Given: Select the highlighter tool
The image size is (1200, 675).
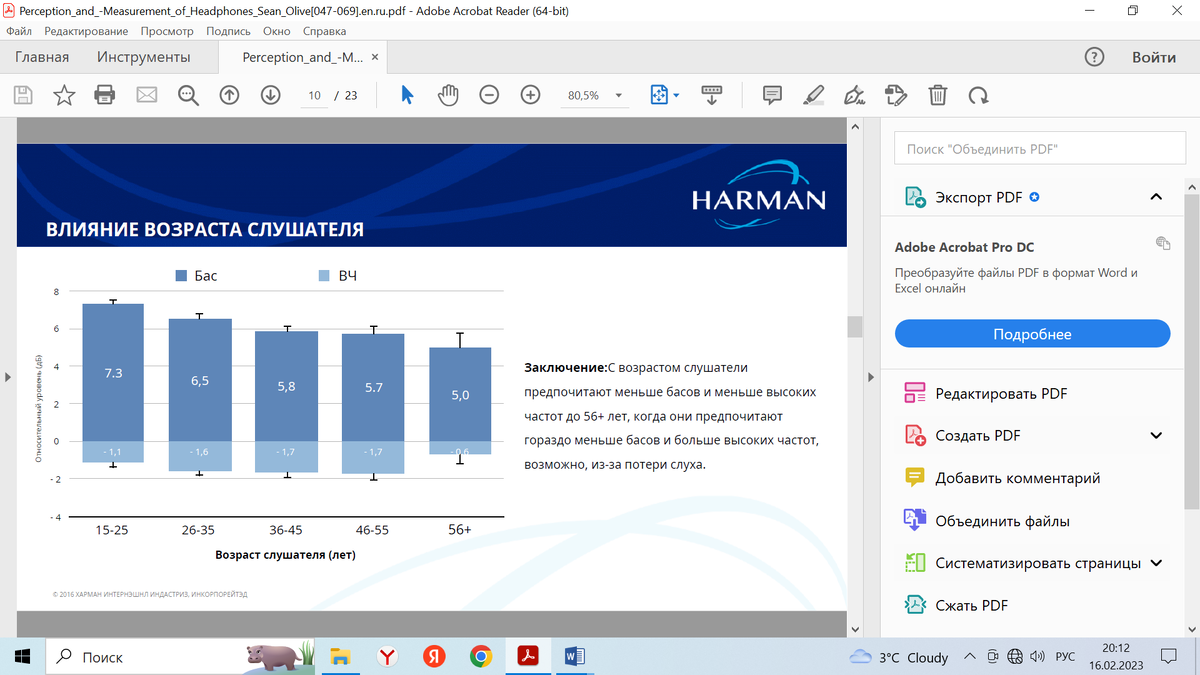Looking at the screenshot, I should click(813, 95).
